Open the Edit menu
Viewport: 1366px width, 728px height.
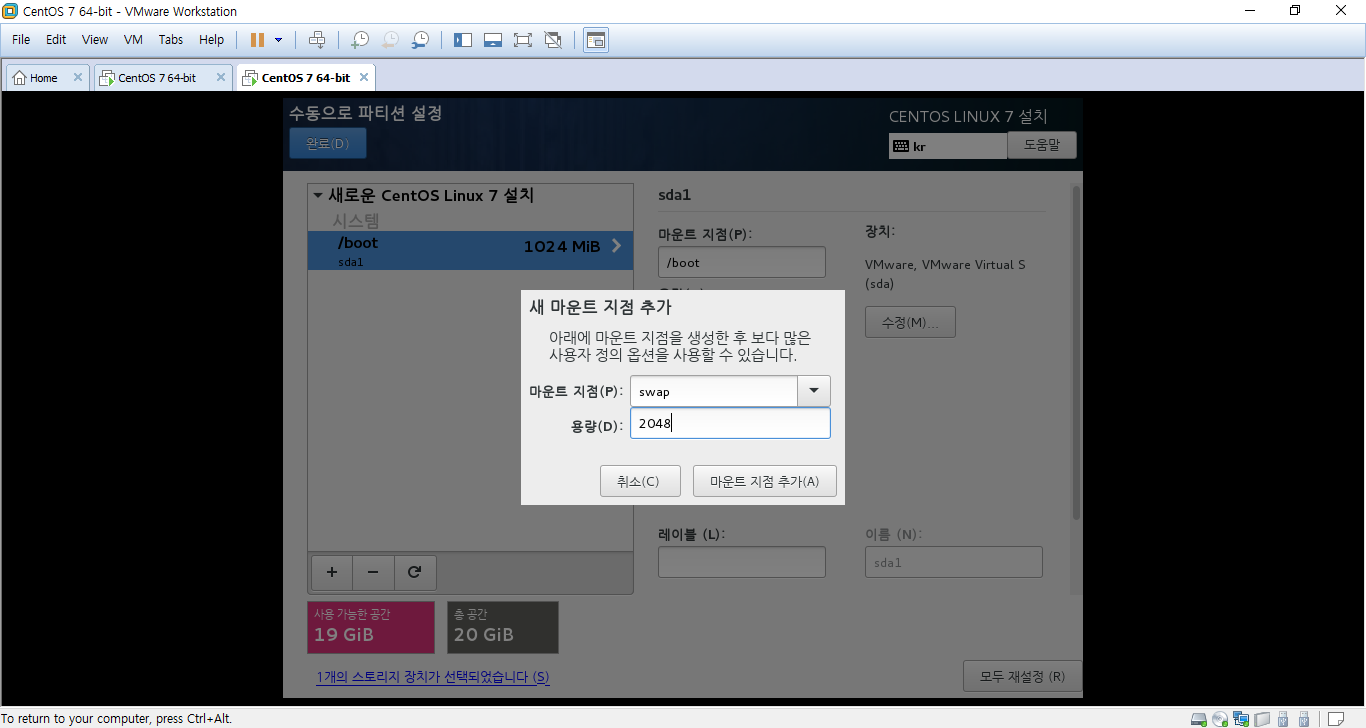(x=56, y=40)
